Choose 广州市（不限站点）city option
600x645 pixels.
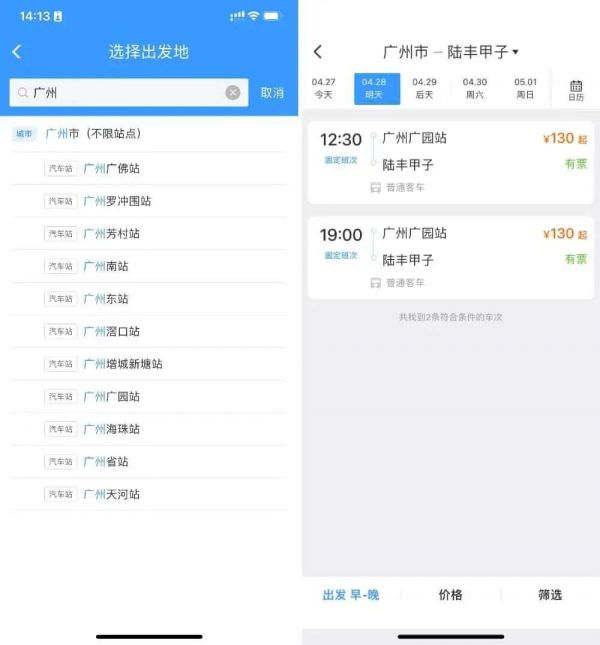pos(149,134)
